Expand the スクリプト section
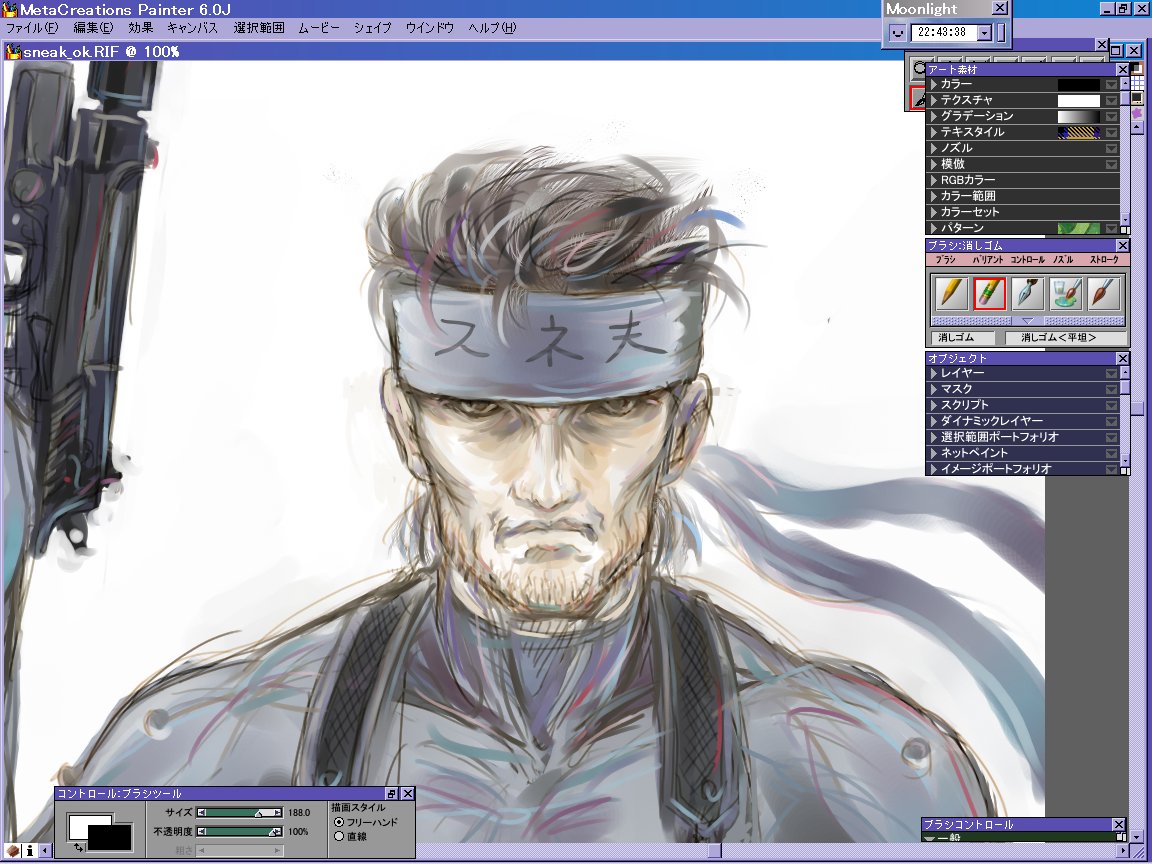 [934, 405]
